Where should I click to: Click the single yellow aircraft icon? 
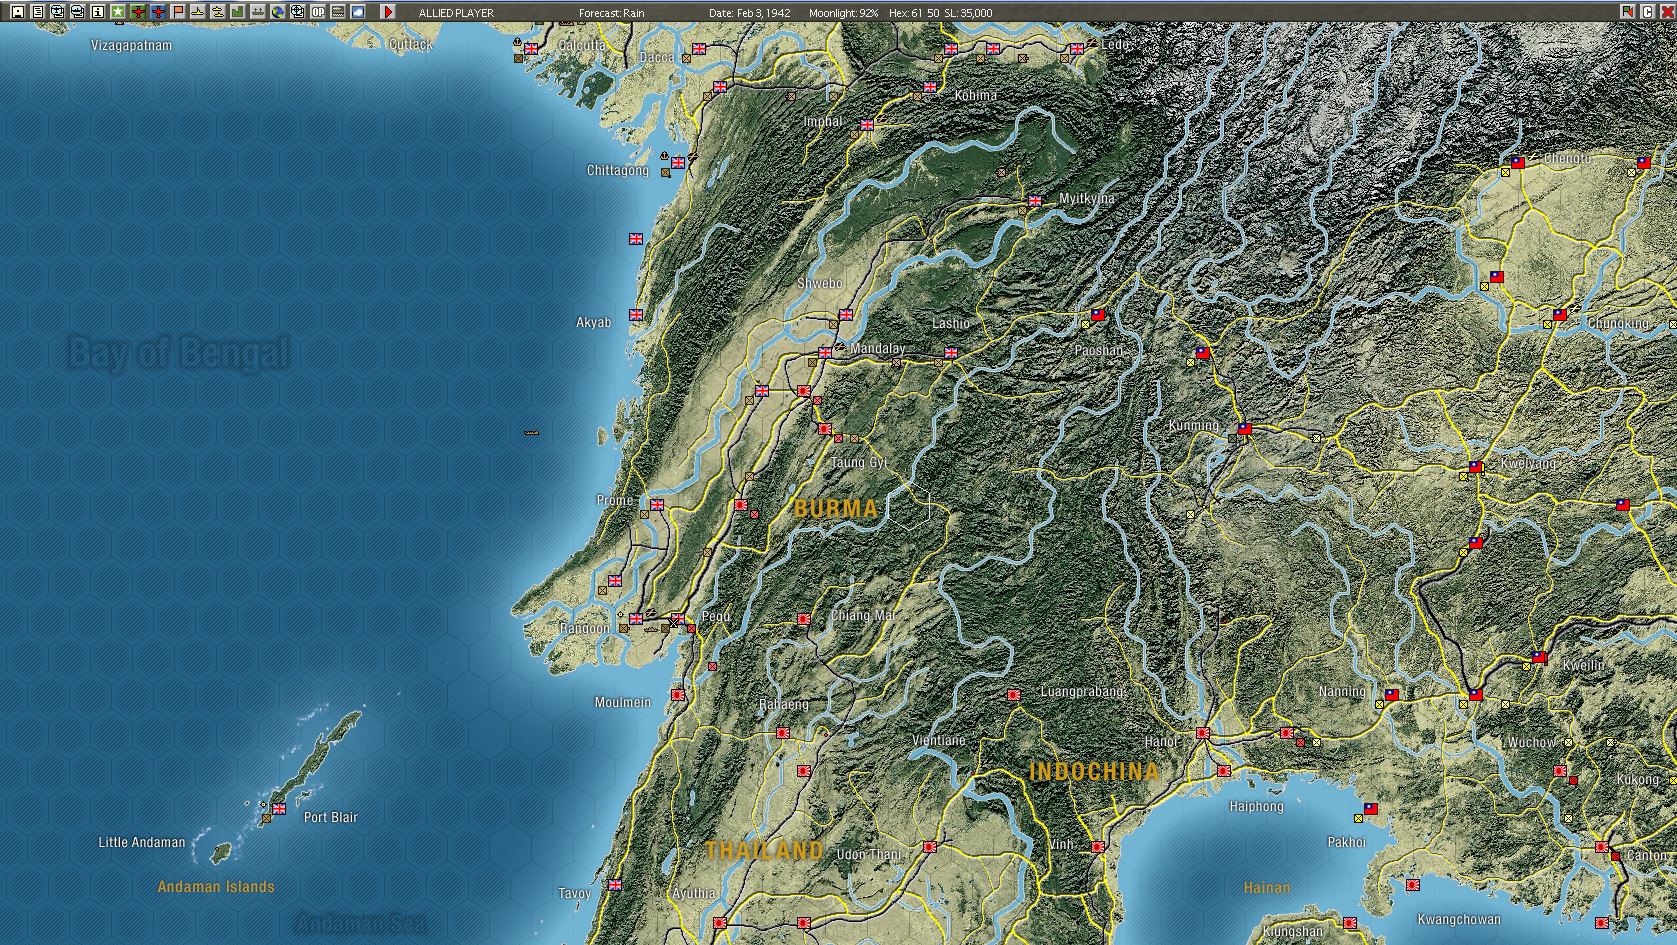point(198,12)
